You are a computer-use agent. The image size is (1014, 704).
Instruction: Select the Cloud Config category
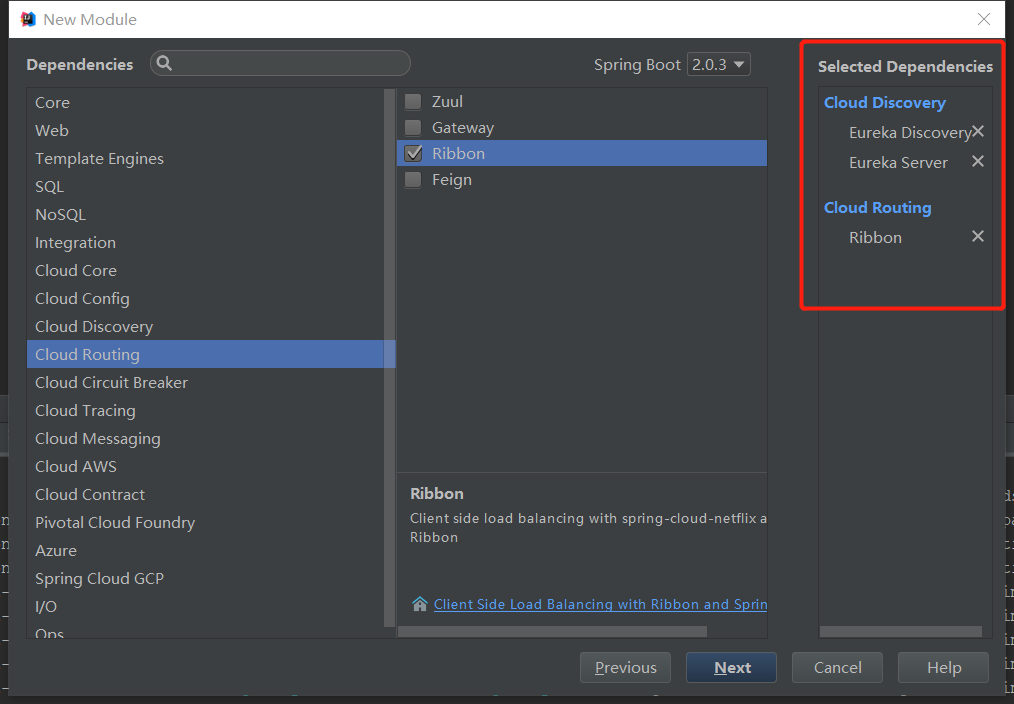[206, 299]
